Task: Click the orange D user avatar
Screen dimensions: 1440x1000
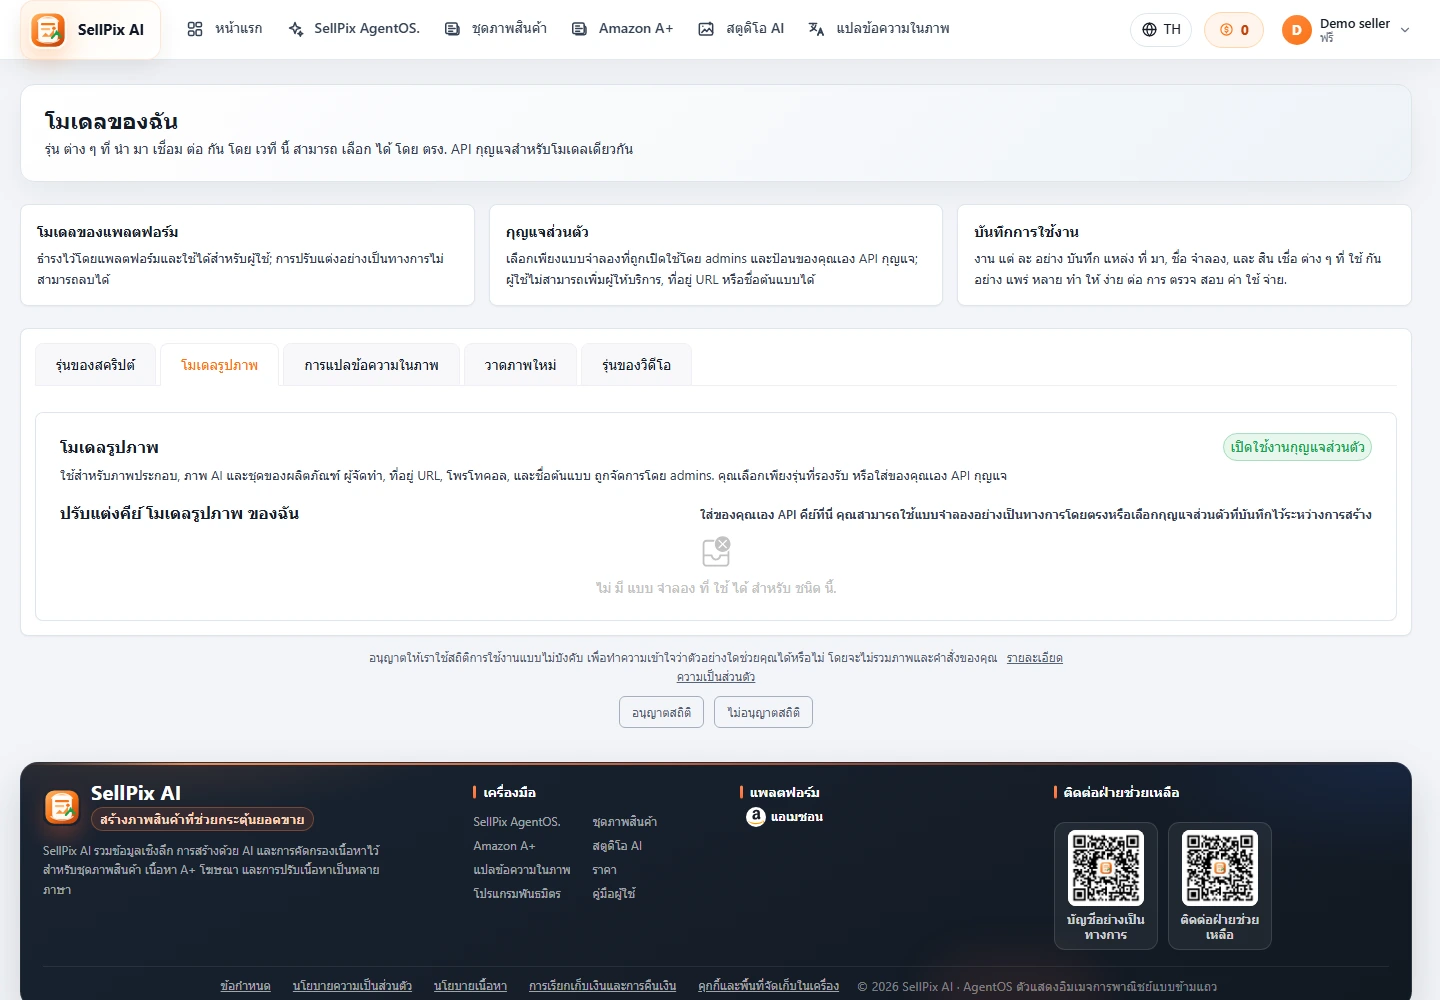Action: click(1297, 30)
